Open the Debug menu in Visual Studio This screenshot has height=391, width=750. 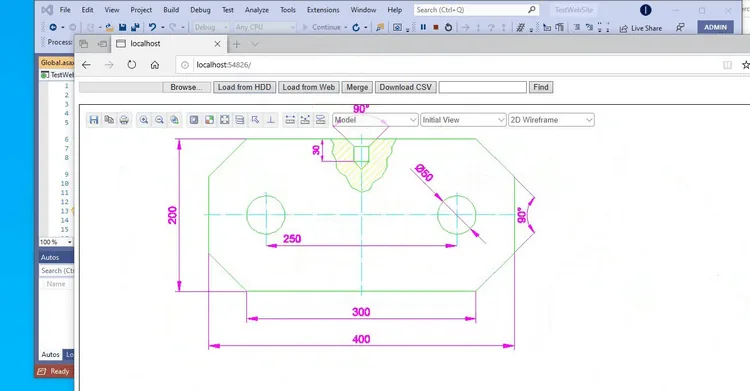pyautogui.click(x=200, y=10)
